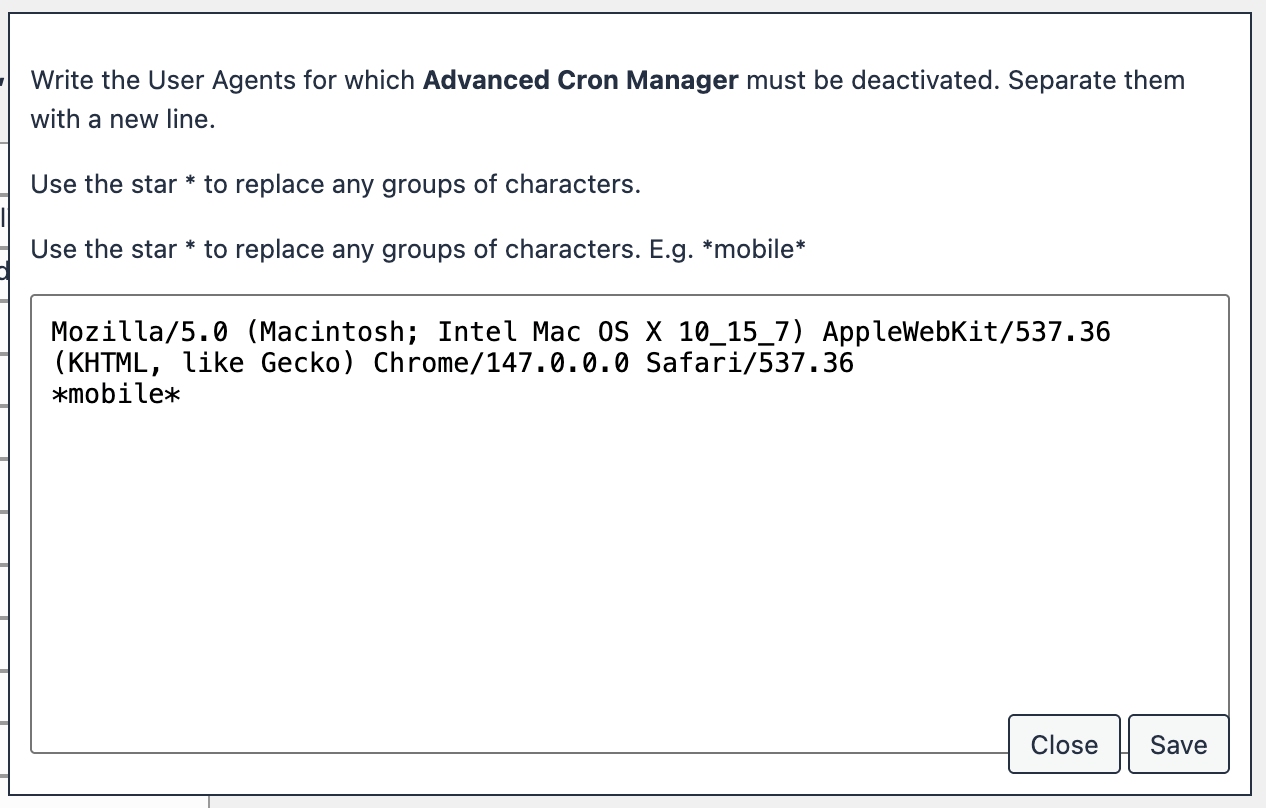The height and width of the screenshot is (808, 1266).
Task: Click the 'with a new line' sentence
Action: point(120,119)
